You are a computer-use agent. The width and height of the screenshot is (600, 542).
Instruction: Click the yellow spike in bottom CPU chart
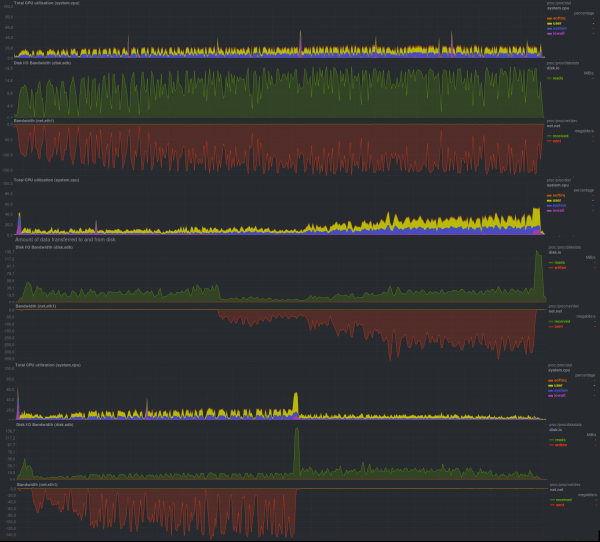296,403
